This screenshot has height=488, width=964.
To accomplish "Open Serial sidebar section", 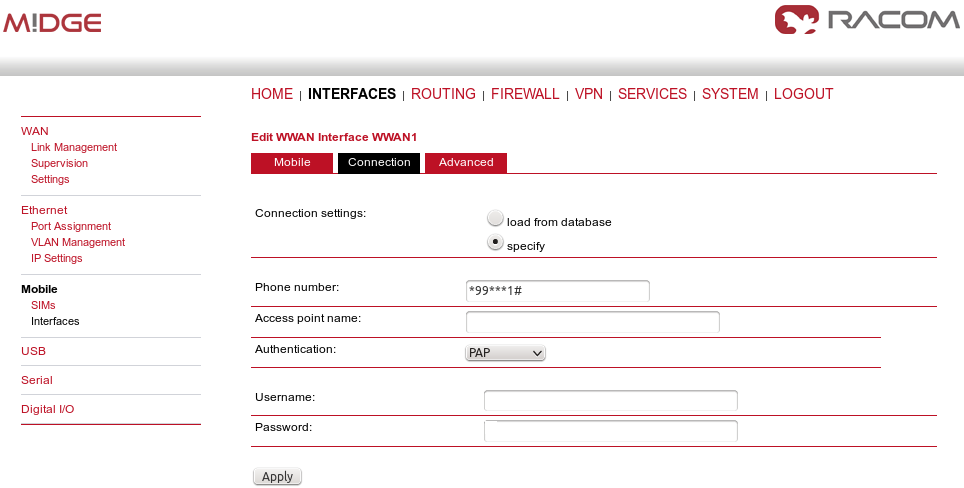I will click(x=37, y=380).
